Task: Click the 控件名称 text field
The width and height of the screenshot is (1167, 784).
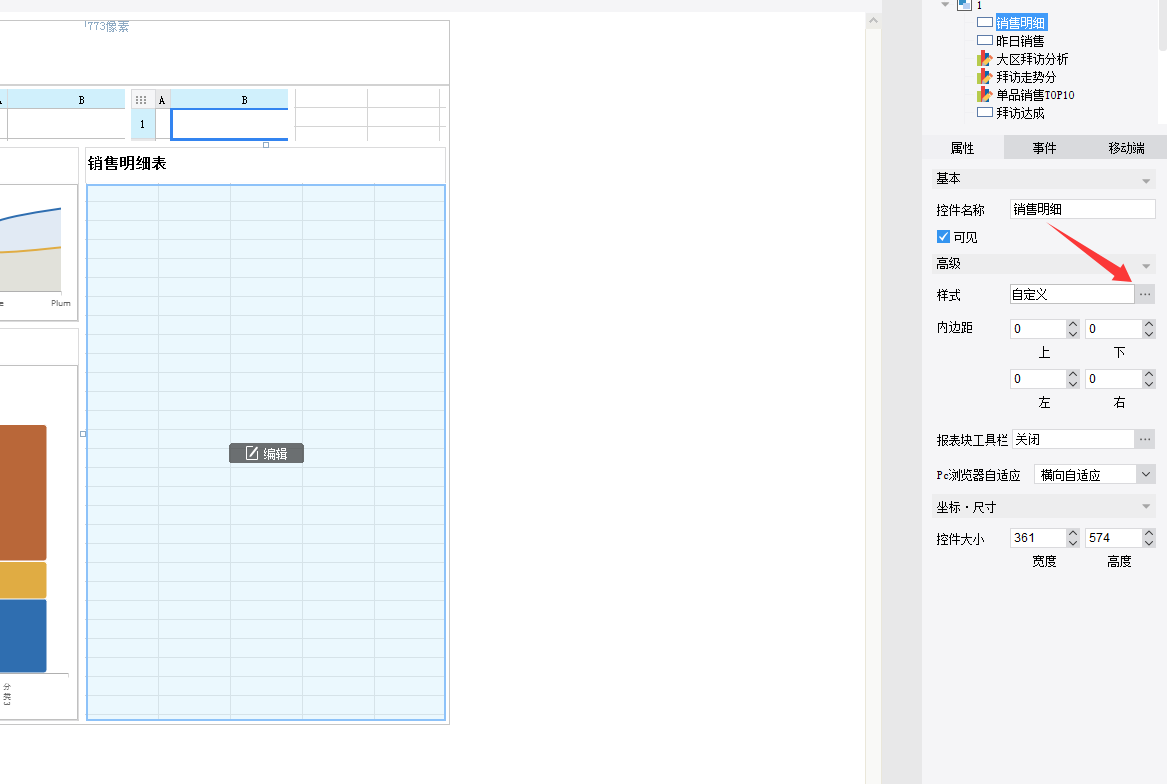Action: point(1082,209)
